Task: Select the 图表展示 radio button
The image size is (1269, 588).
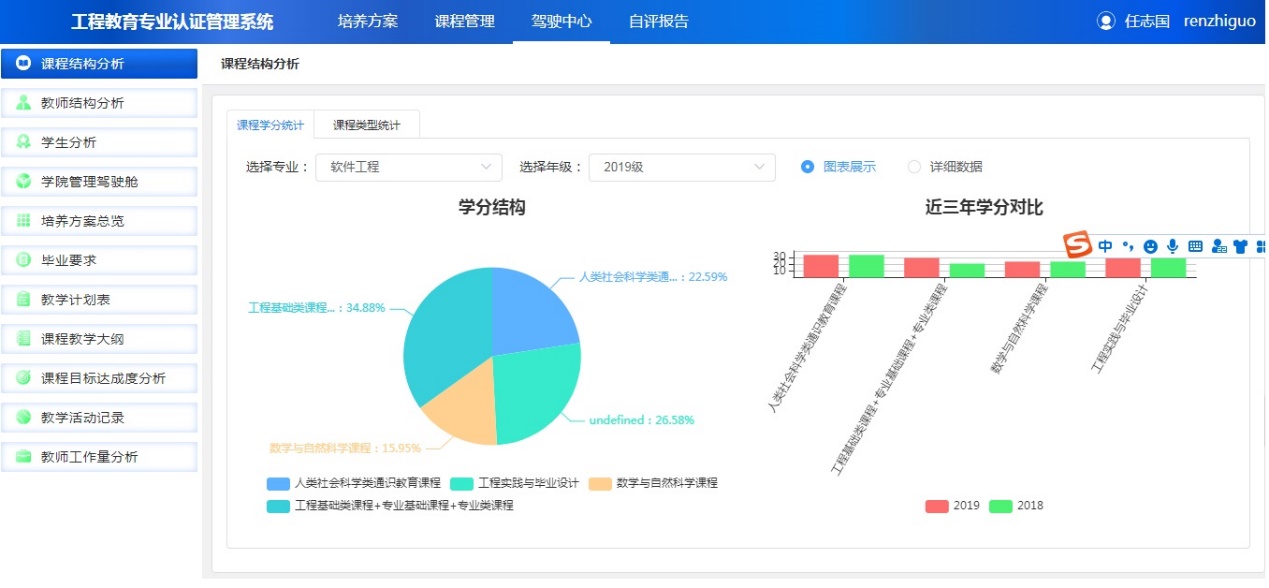Action: (808, 167)
